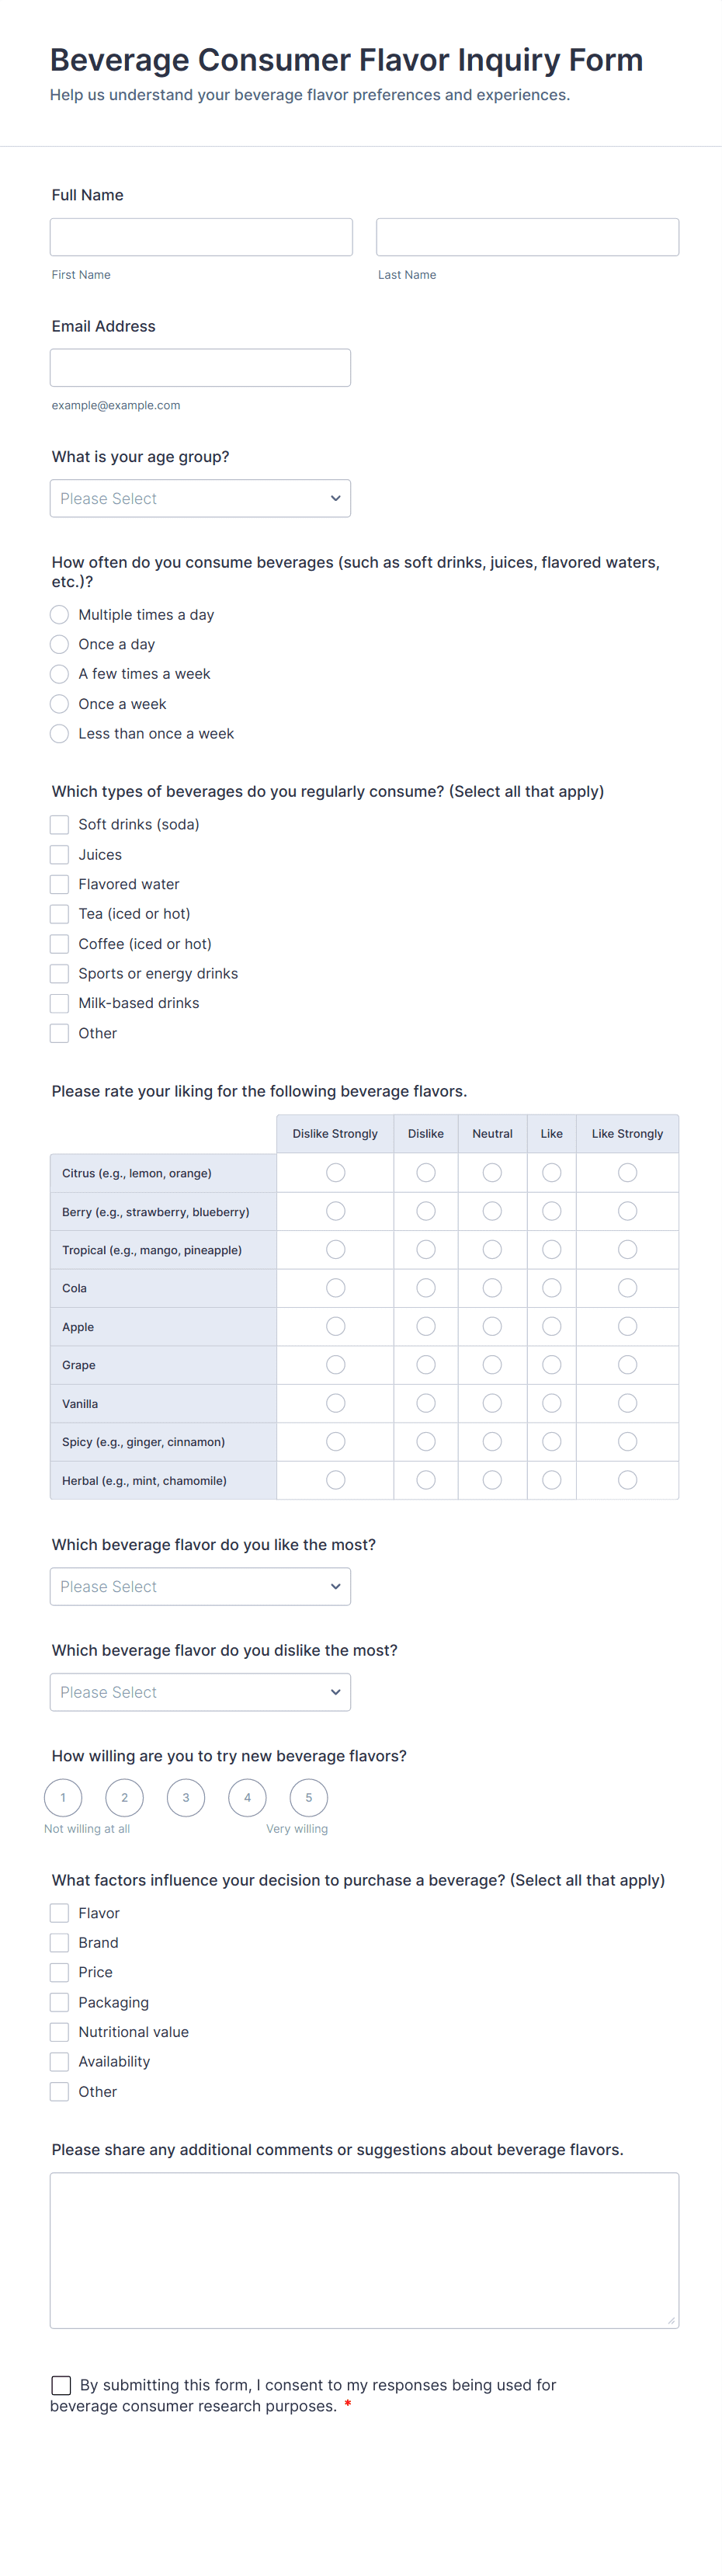The width and height of the screenshot is (722, 2576).
Task: Open the age group dropdown
Action: pyautogui.click(x=200, y=499)
